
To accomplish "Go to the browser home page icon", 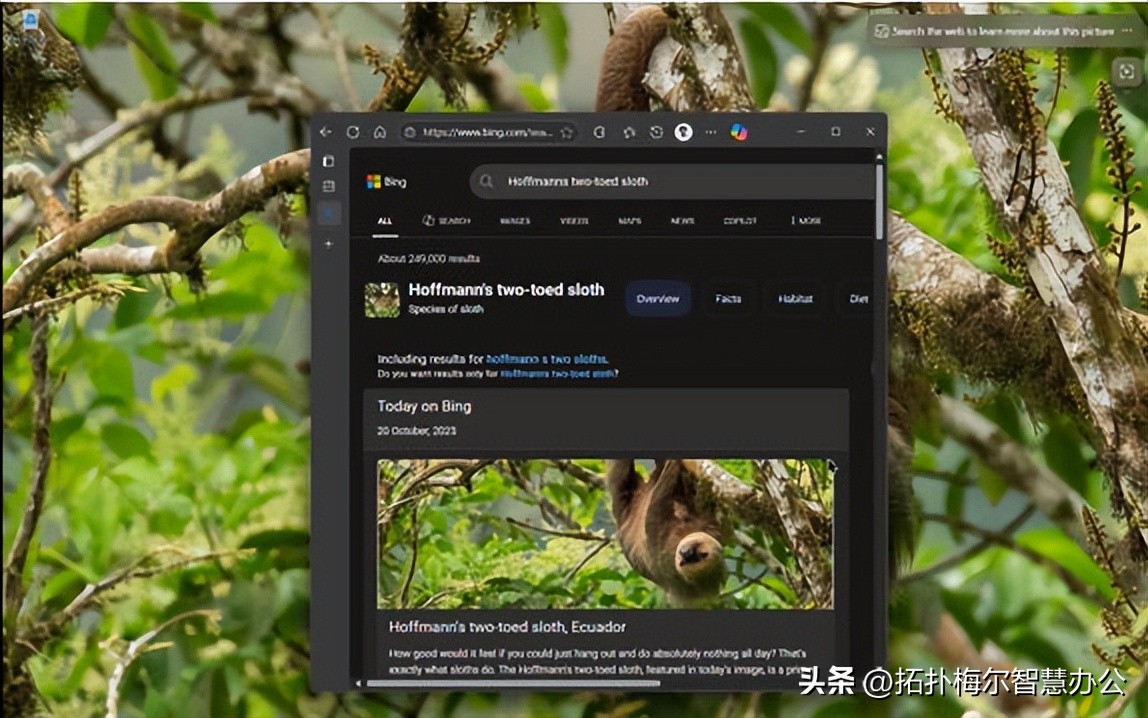I will coord(380,132).
